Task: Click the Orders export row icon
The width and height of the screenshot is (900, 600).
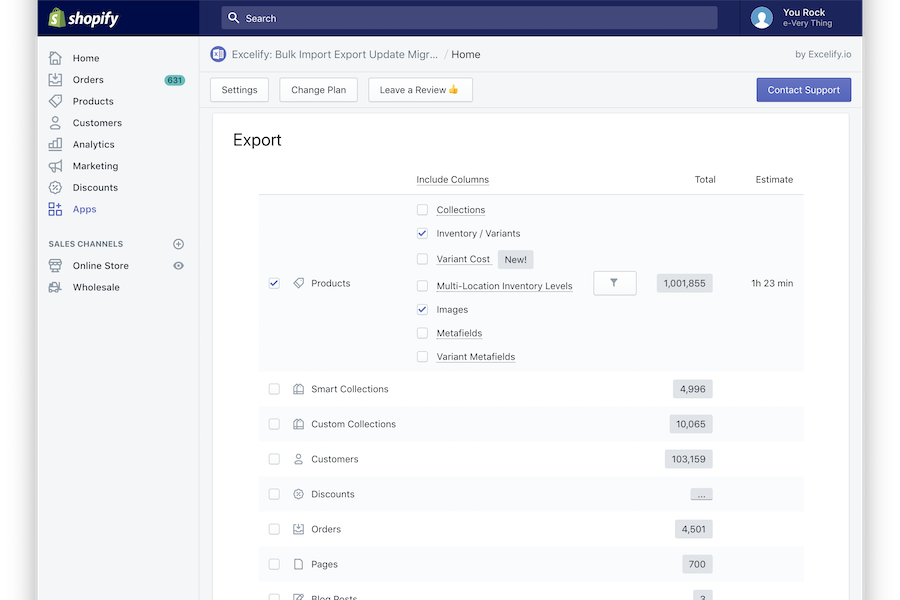Action: [298, 529]
